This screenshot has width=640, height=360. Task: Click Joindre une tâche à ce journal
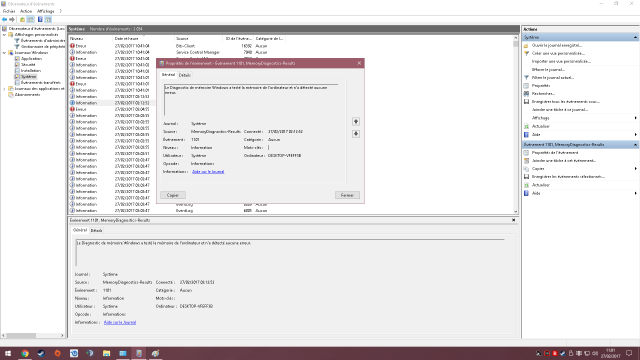(x=560, y=110)
